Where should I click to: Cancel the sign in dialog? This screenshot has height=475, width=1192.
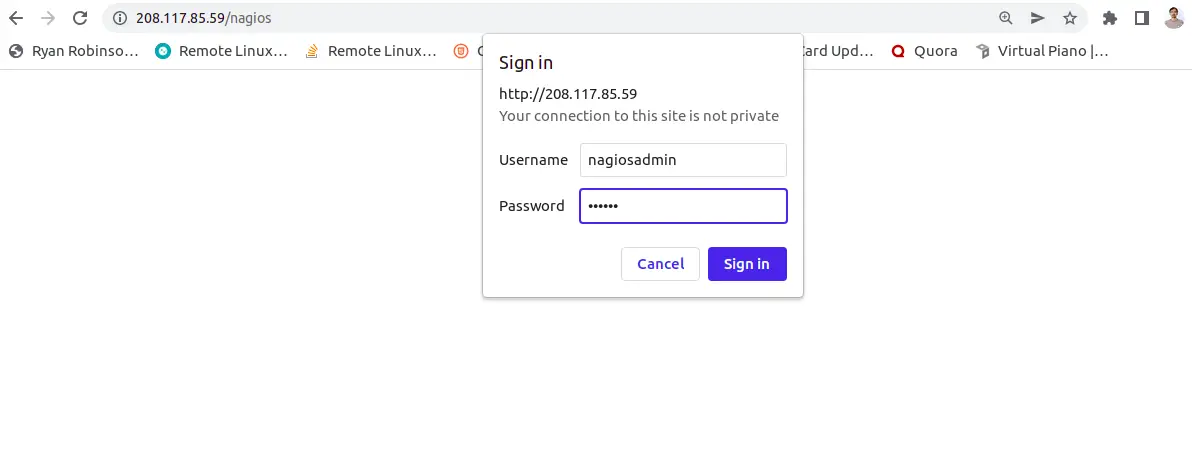coord(660,264)
